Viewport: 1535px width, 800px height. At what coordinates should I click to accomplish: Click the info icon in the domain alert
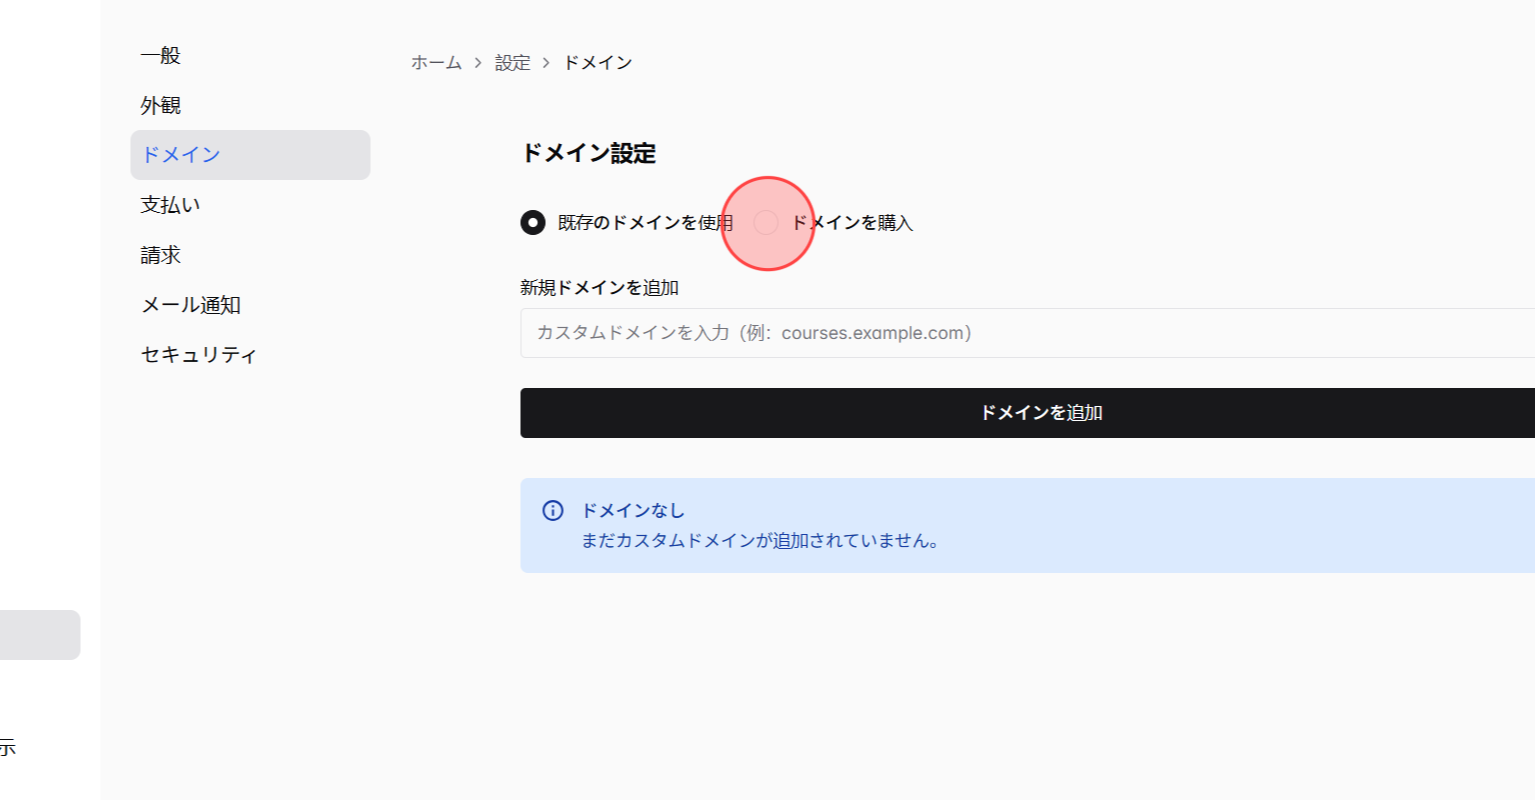[x=552, y=510]
